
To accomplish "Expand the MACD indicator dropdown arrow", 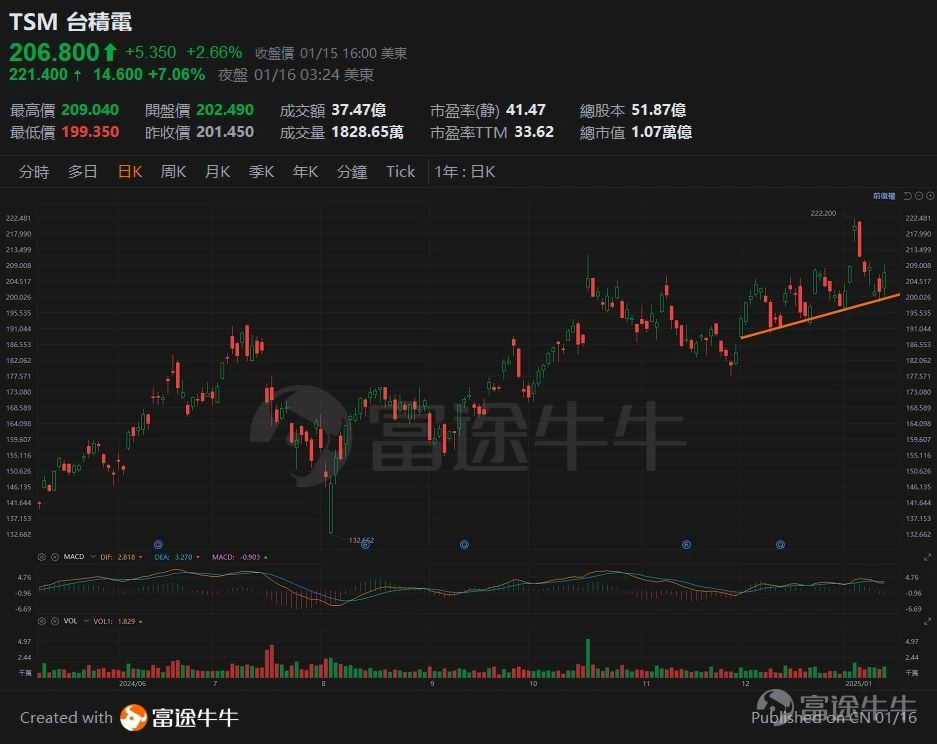I will click(93, 557).
